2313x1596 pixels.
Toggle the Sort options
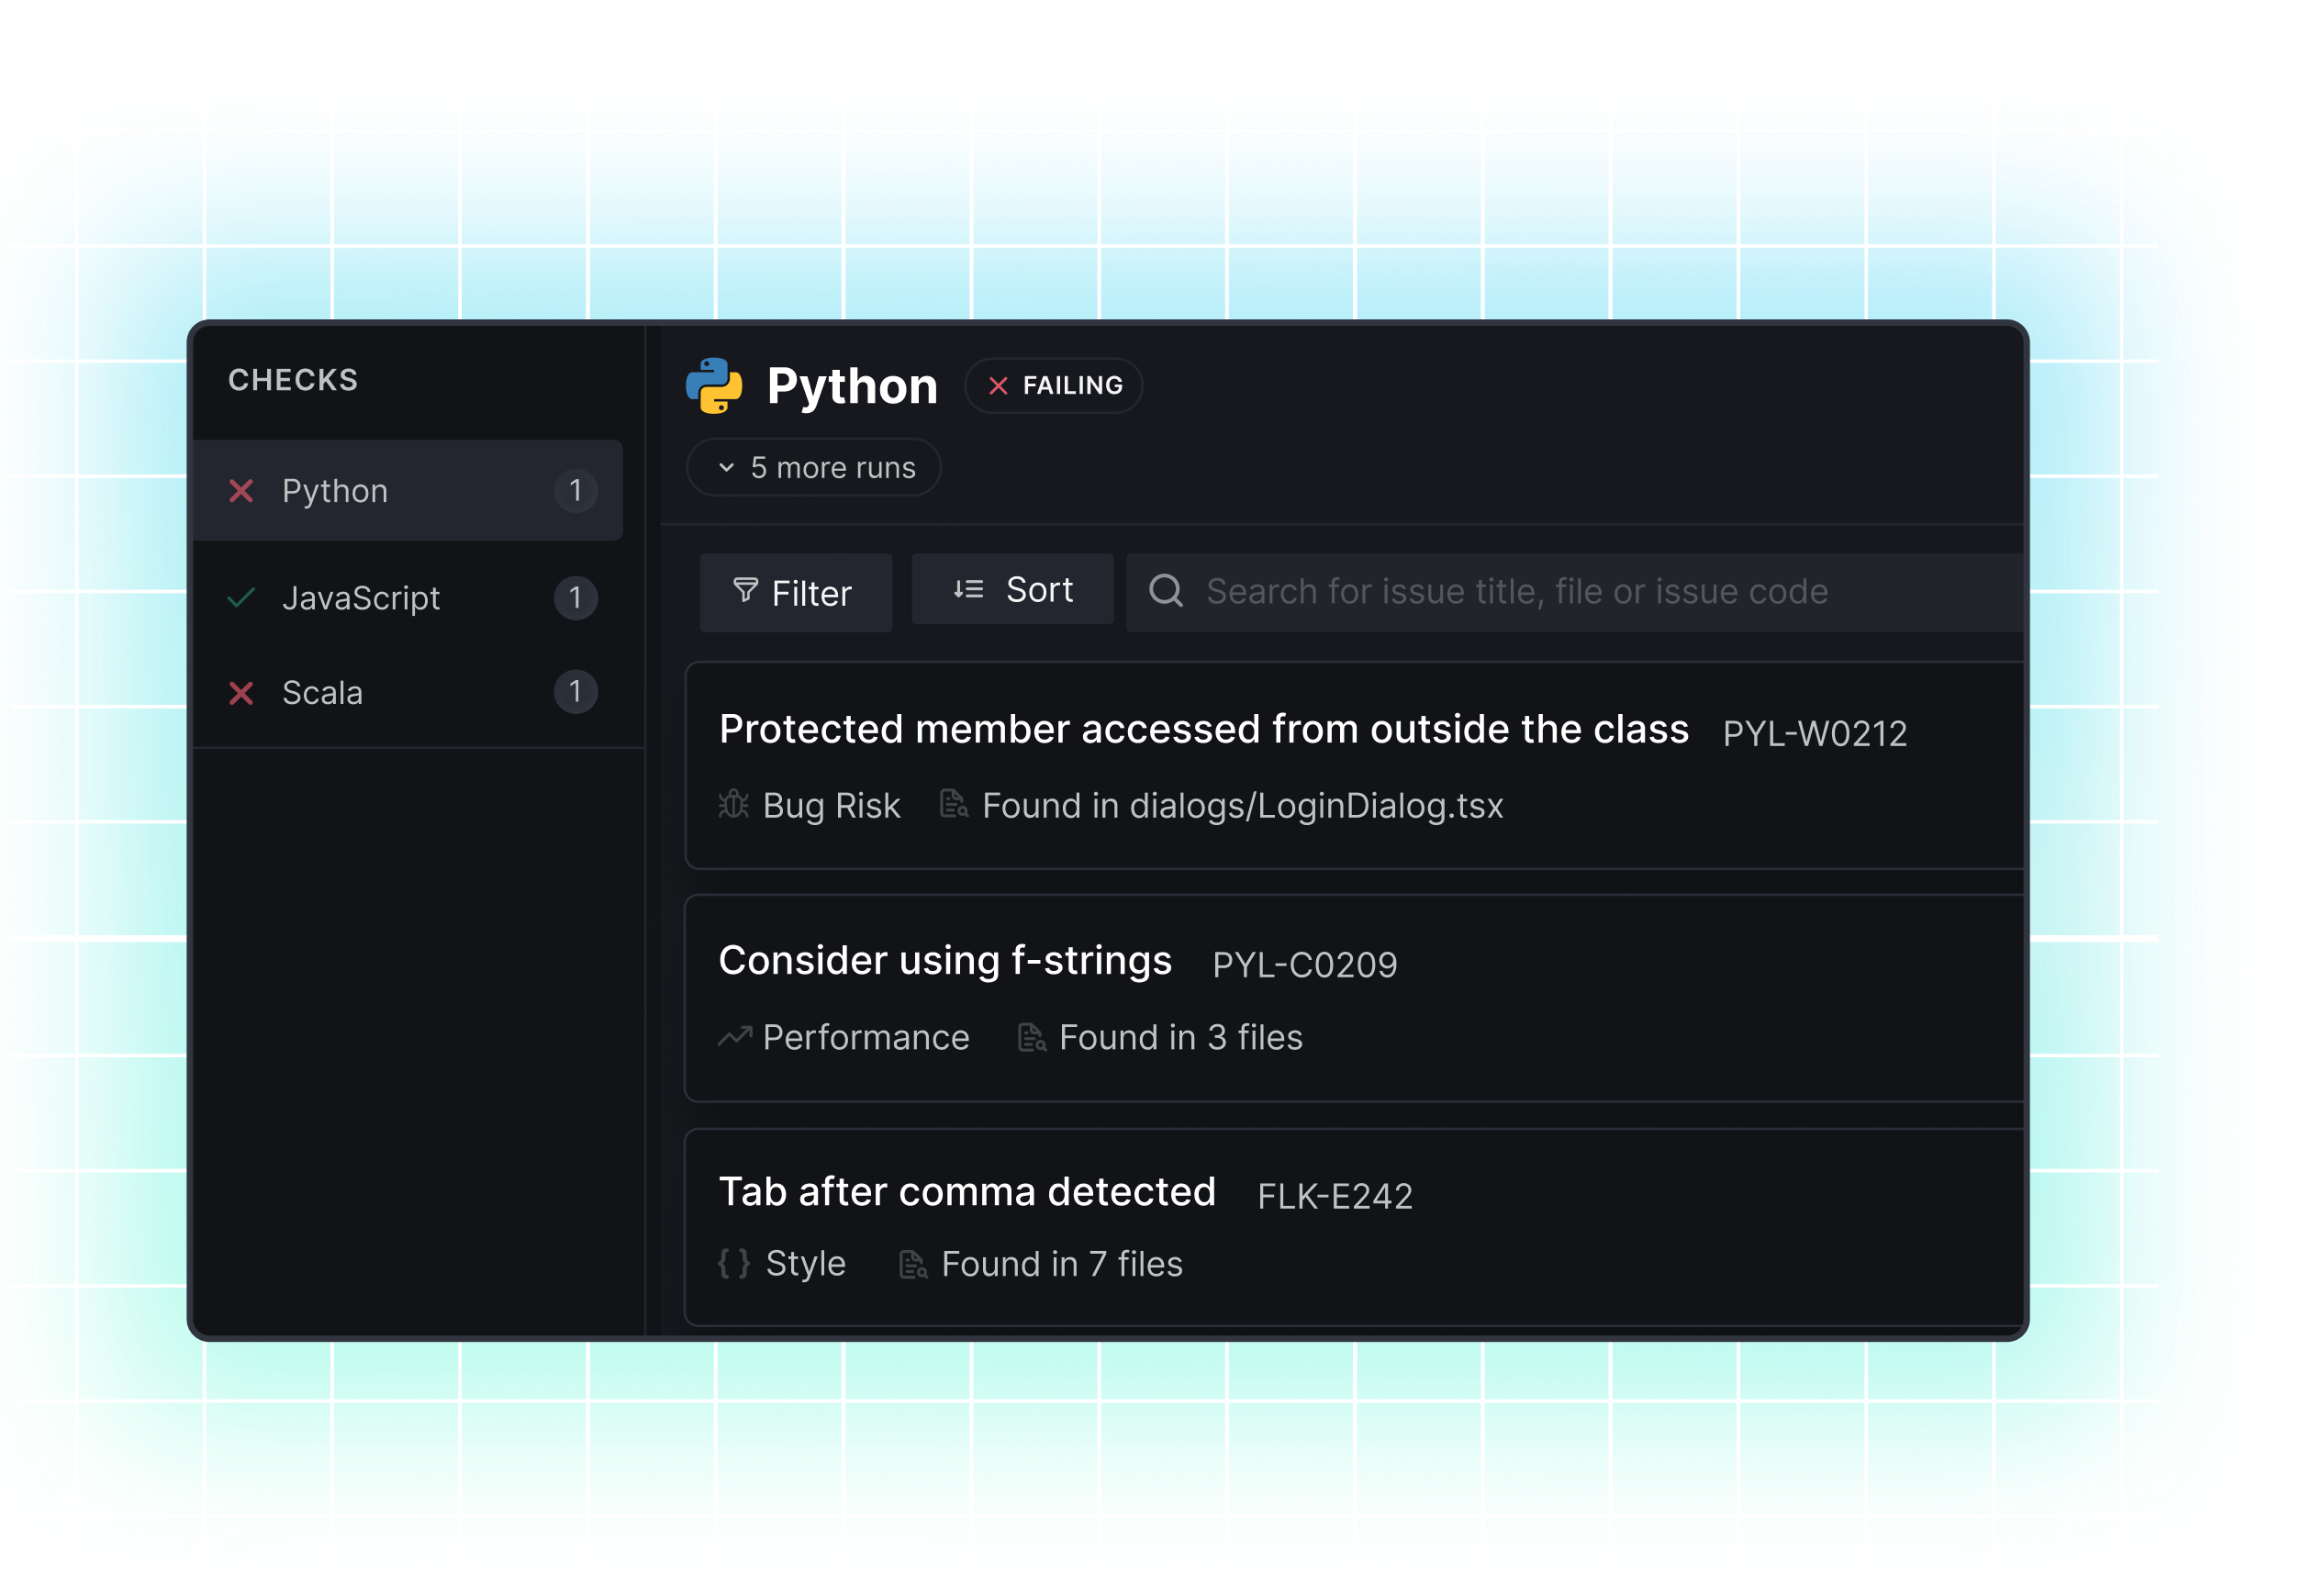pyautogui.click(x=1012, y=589)
